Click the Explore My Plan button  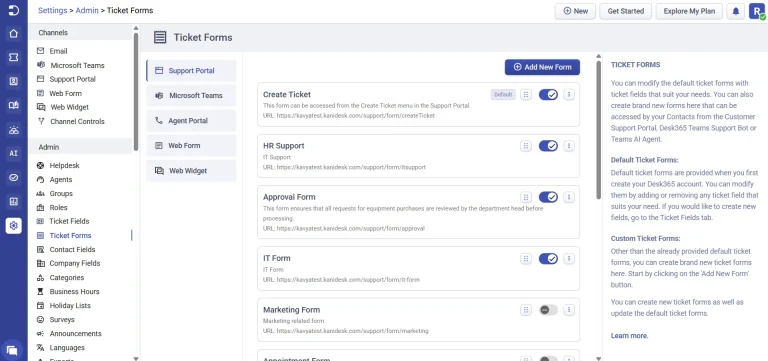(x=689, y=11)
